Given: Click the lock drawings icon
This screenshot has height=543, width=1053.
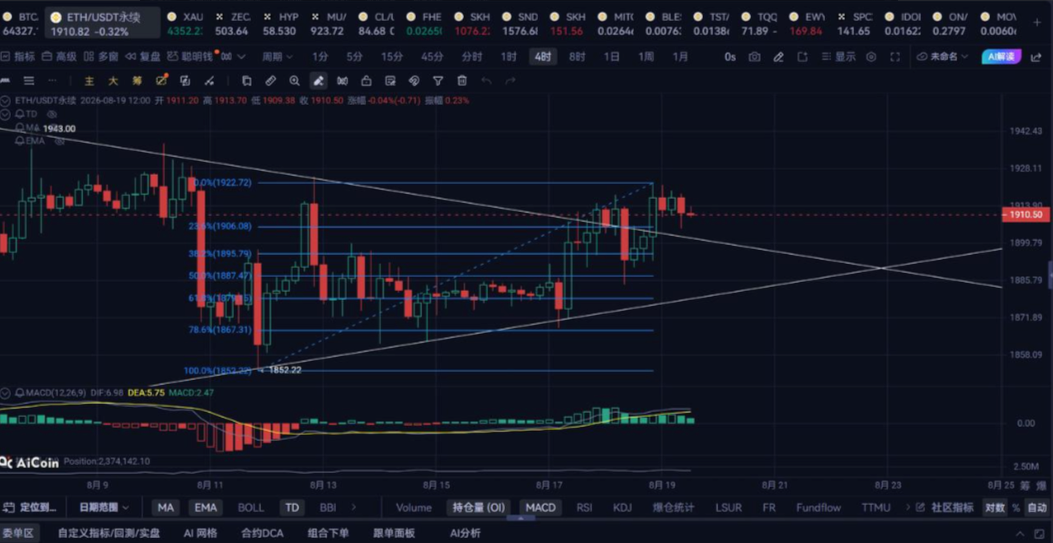Looking at the screenshot, I should (x=366, y=81).
